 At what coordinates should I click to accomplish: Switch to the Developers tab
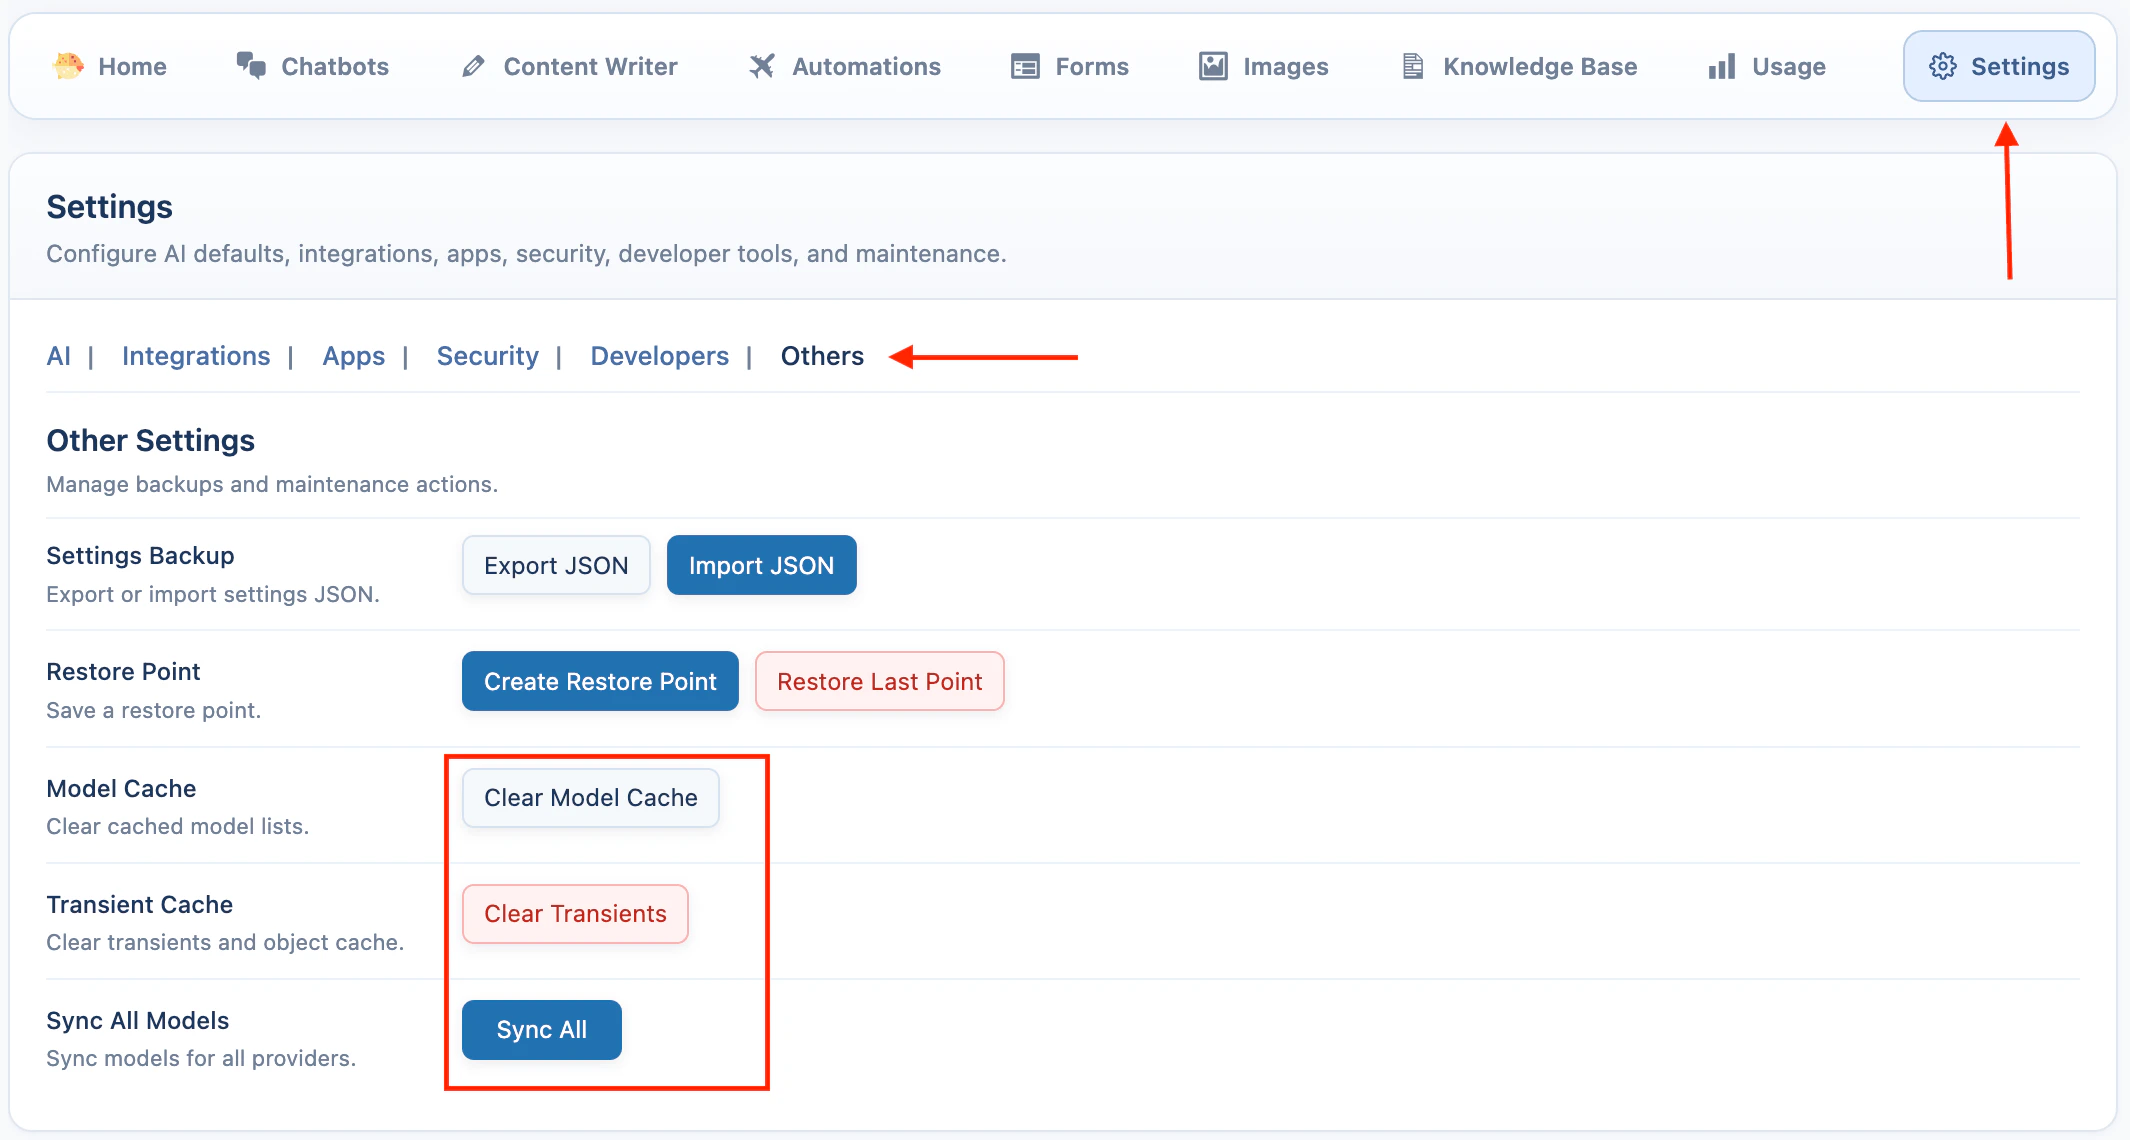tap(659, 356)
